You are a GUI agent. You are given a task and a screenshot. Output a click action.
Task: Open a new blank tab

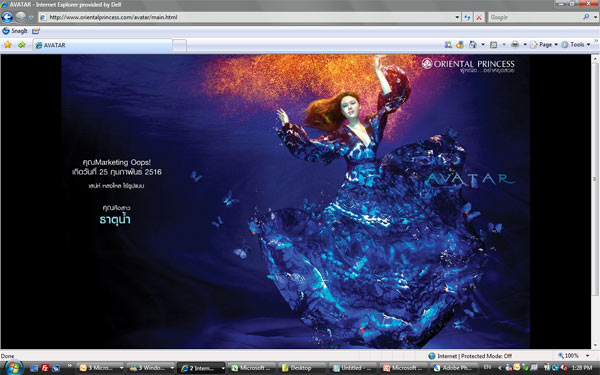coord(179,46)
